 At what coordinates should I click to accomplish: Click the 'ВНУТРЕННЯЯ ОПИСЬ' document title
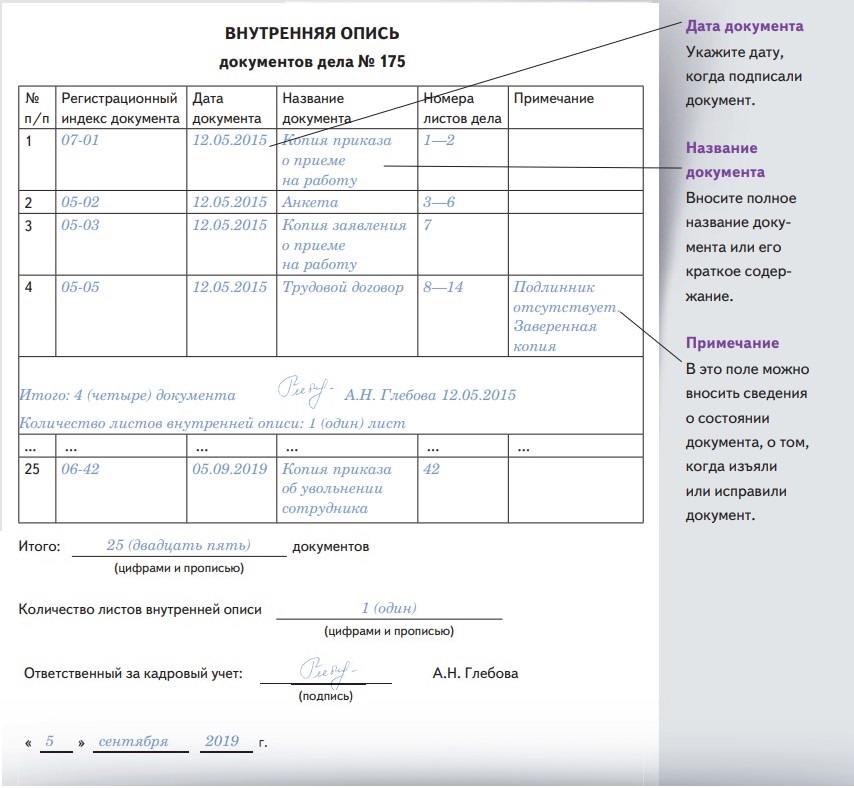311,36
